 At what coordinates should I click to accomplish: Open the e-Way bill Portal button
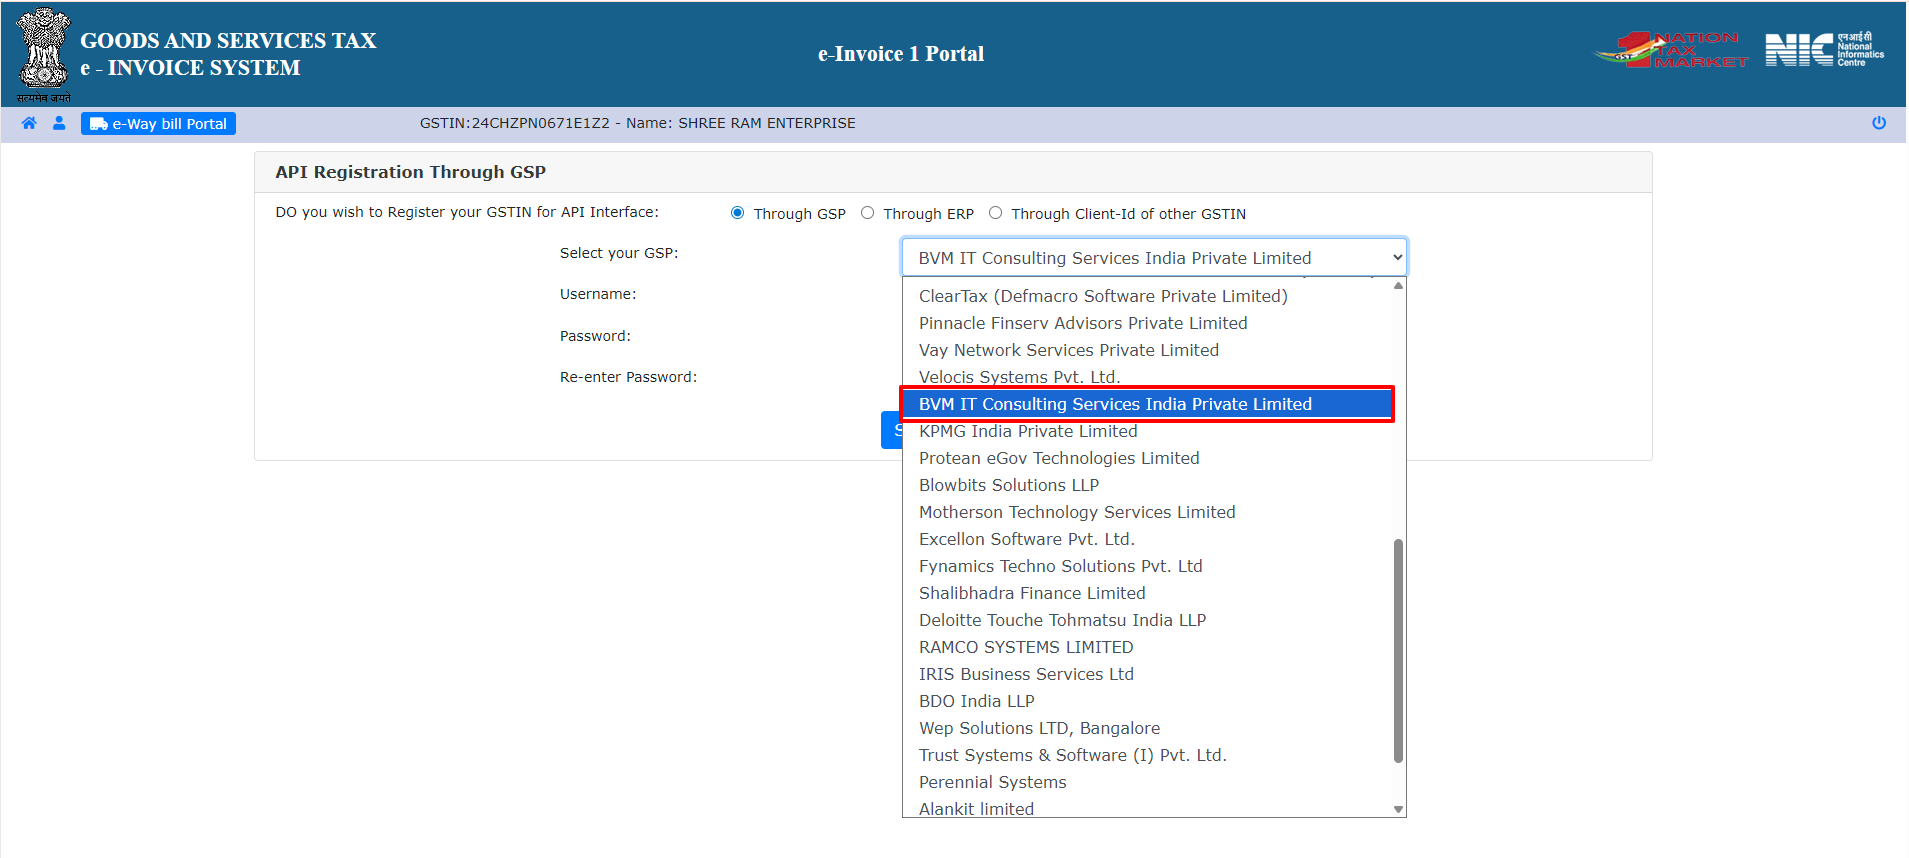pyautogui.click(x=158, y=124)
